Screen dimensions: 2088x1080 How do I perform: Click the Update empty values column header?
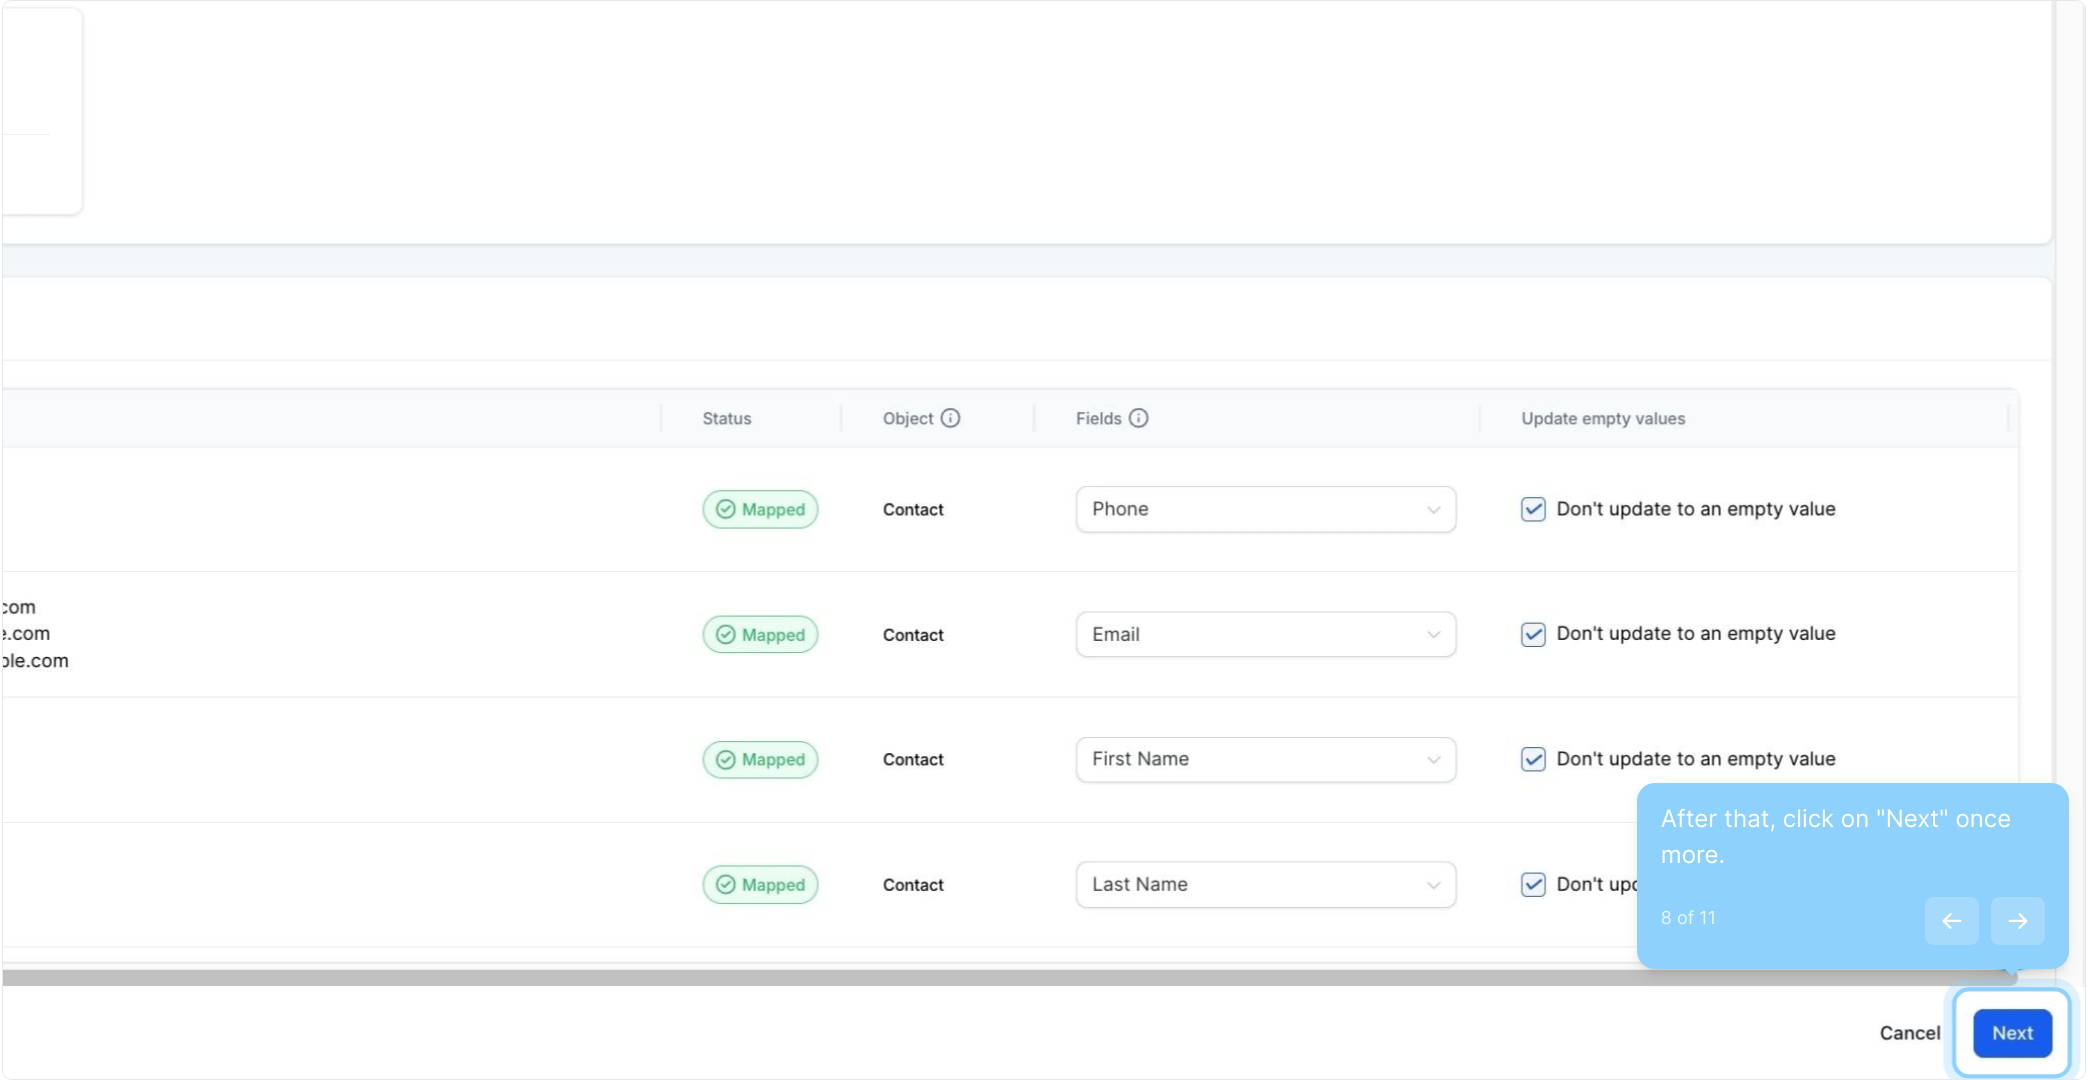[1603, 418]
